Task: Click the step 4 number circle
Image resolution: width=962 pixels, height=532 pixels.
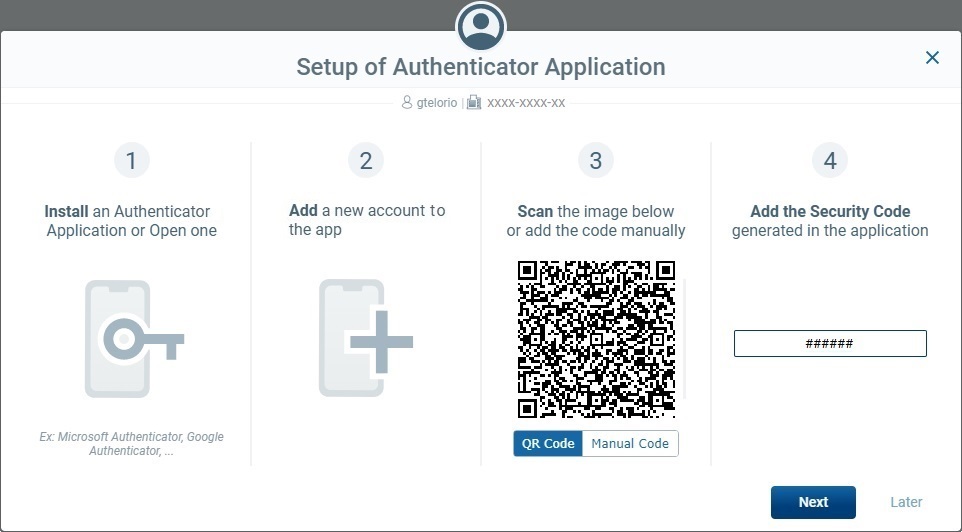Action: click(829, 160)
